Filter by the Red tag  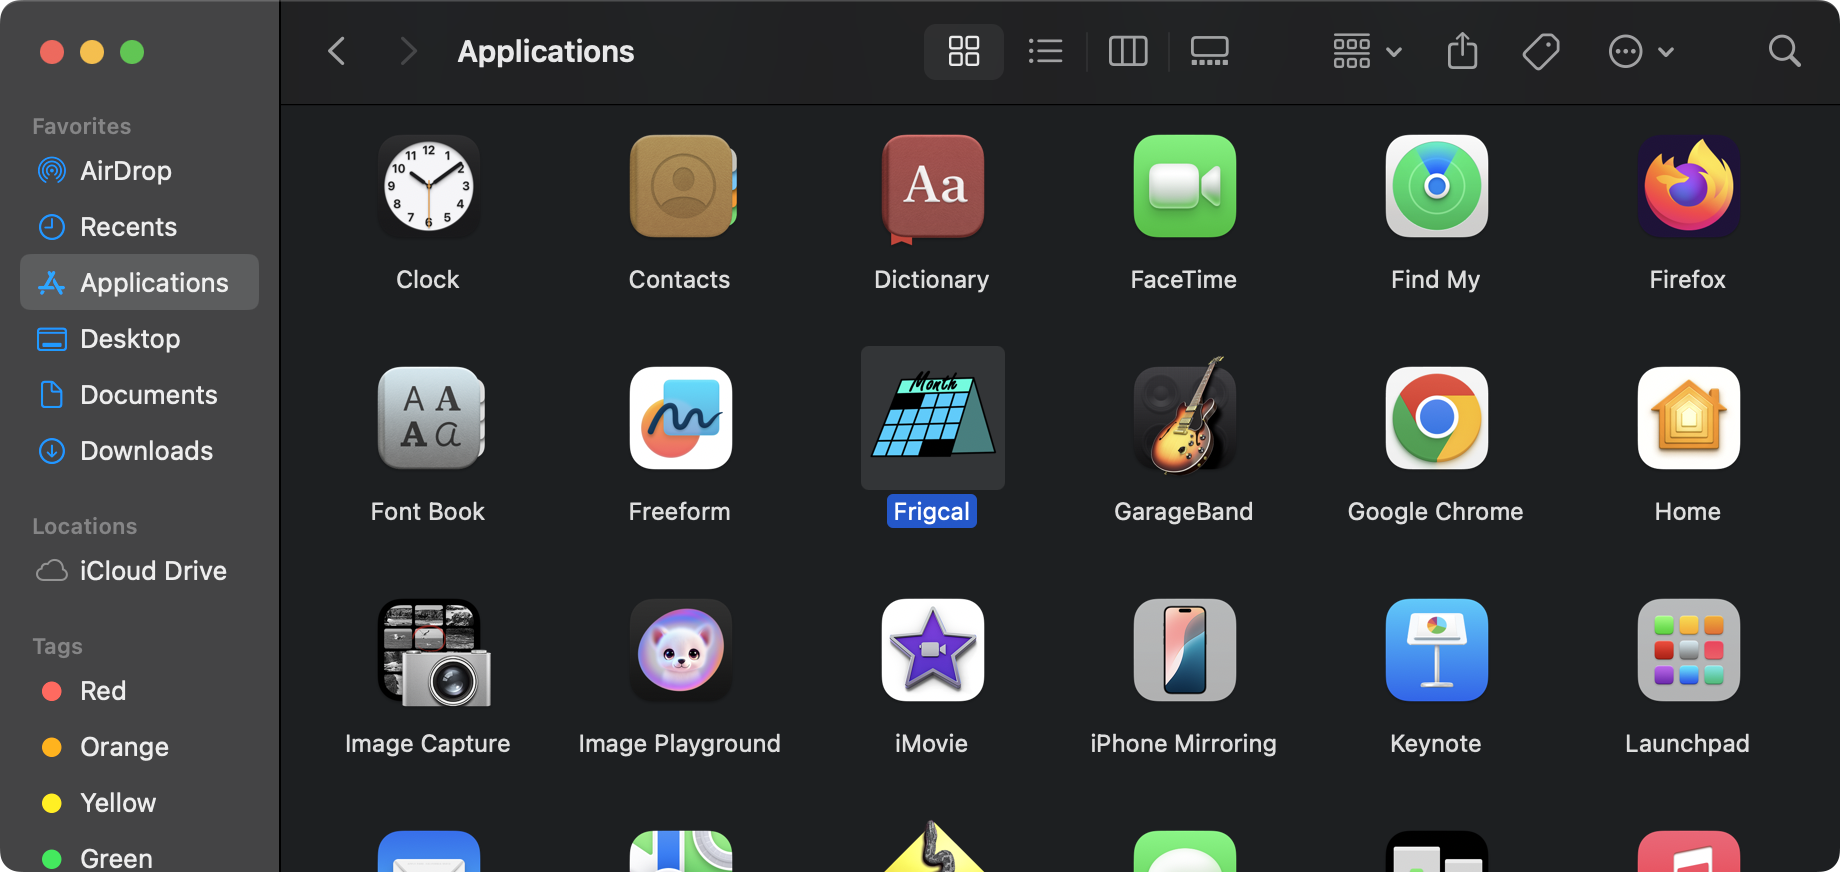pos(139,691)
